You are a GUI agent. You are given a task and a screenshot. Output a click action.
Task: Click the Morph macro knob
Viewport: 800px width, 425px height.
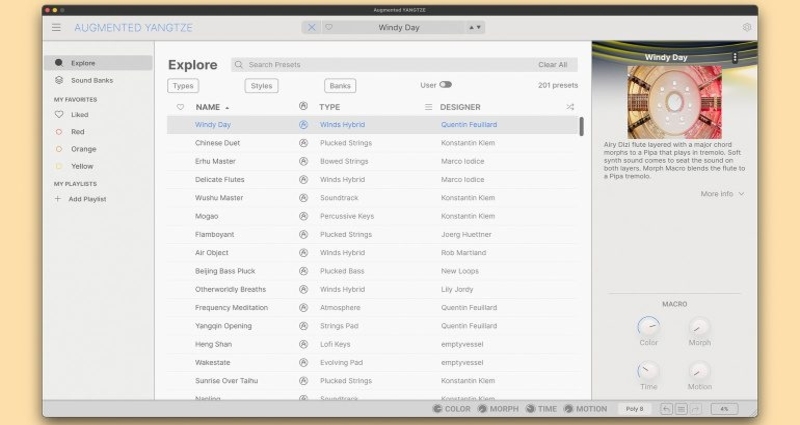pyautogui.click(x=699, y=326)
